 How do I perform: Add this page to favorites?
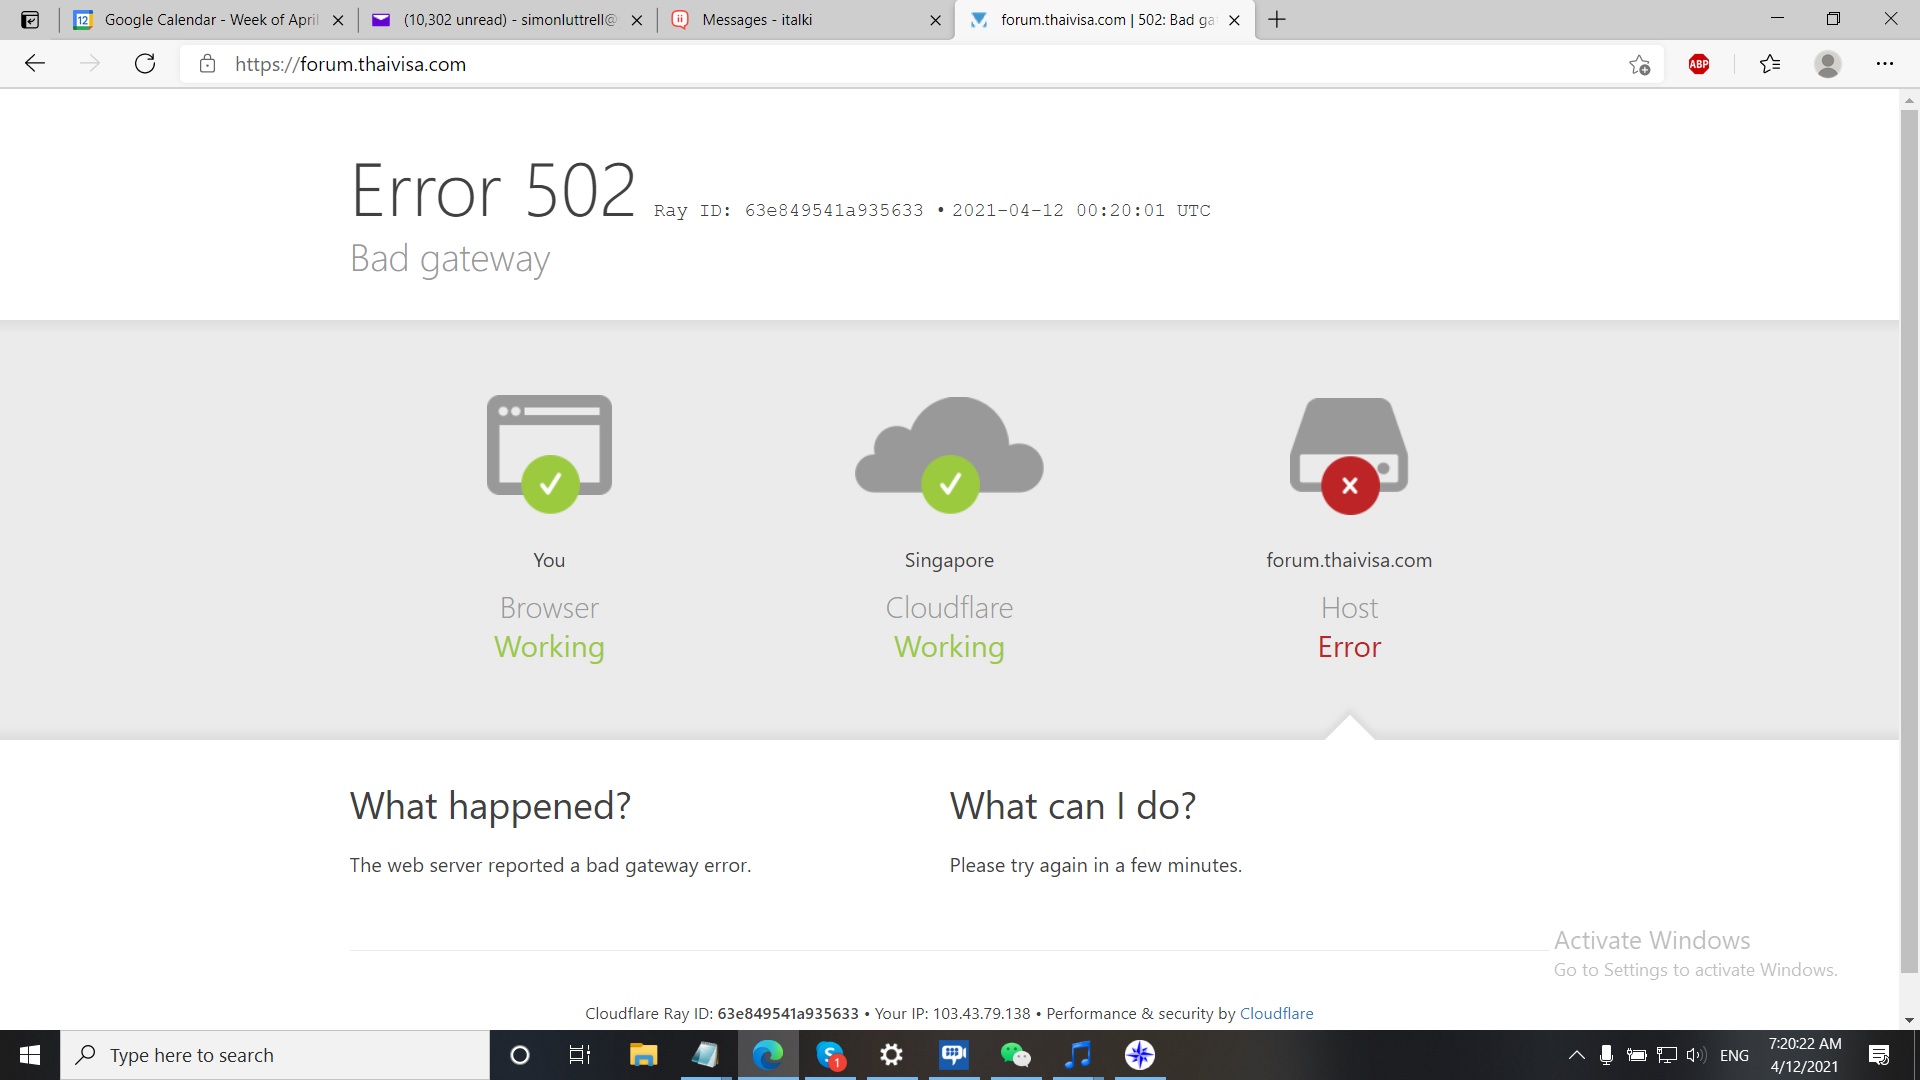click(1639, 65)
